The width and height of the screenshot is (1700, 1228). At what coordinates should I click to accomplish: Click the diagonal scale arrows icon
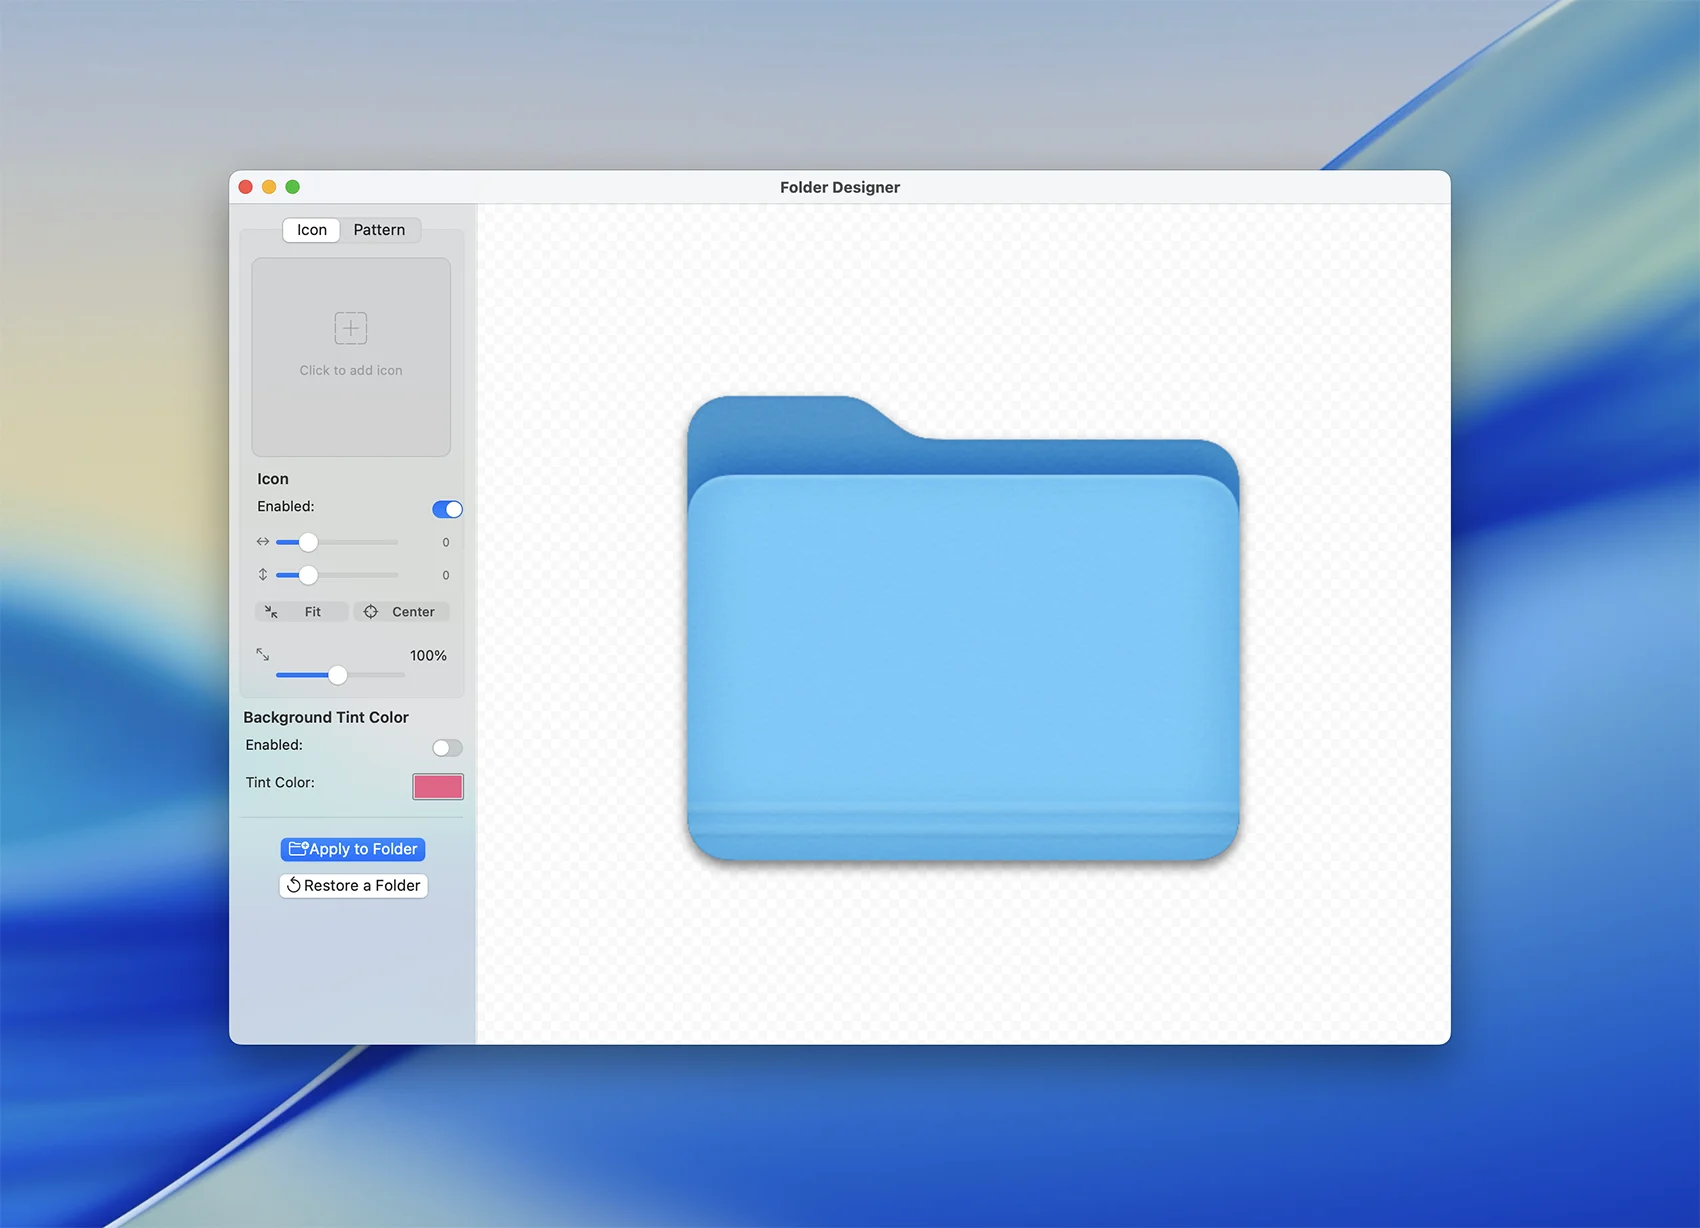[263, 654]
